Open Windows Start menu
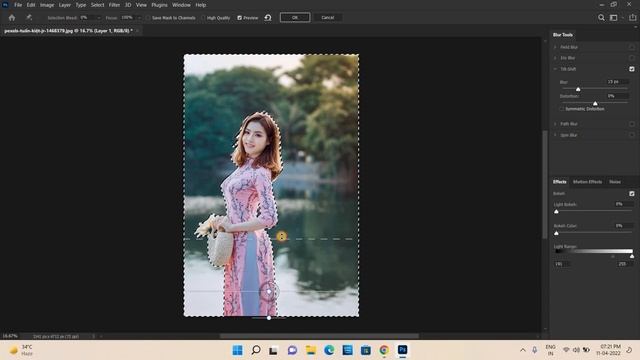Screen dimensions: 640x360 tap(237, 350)
